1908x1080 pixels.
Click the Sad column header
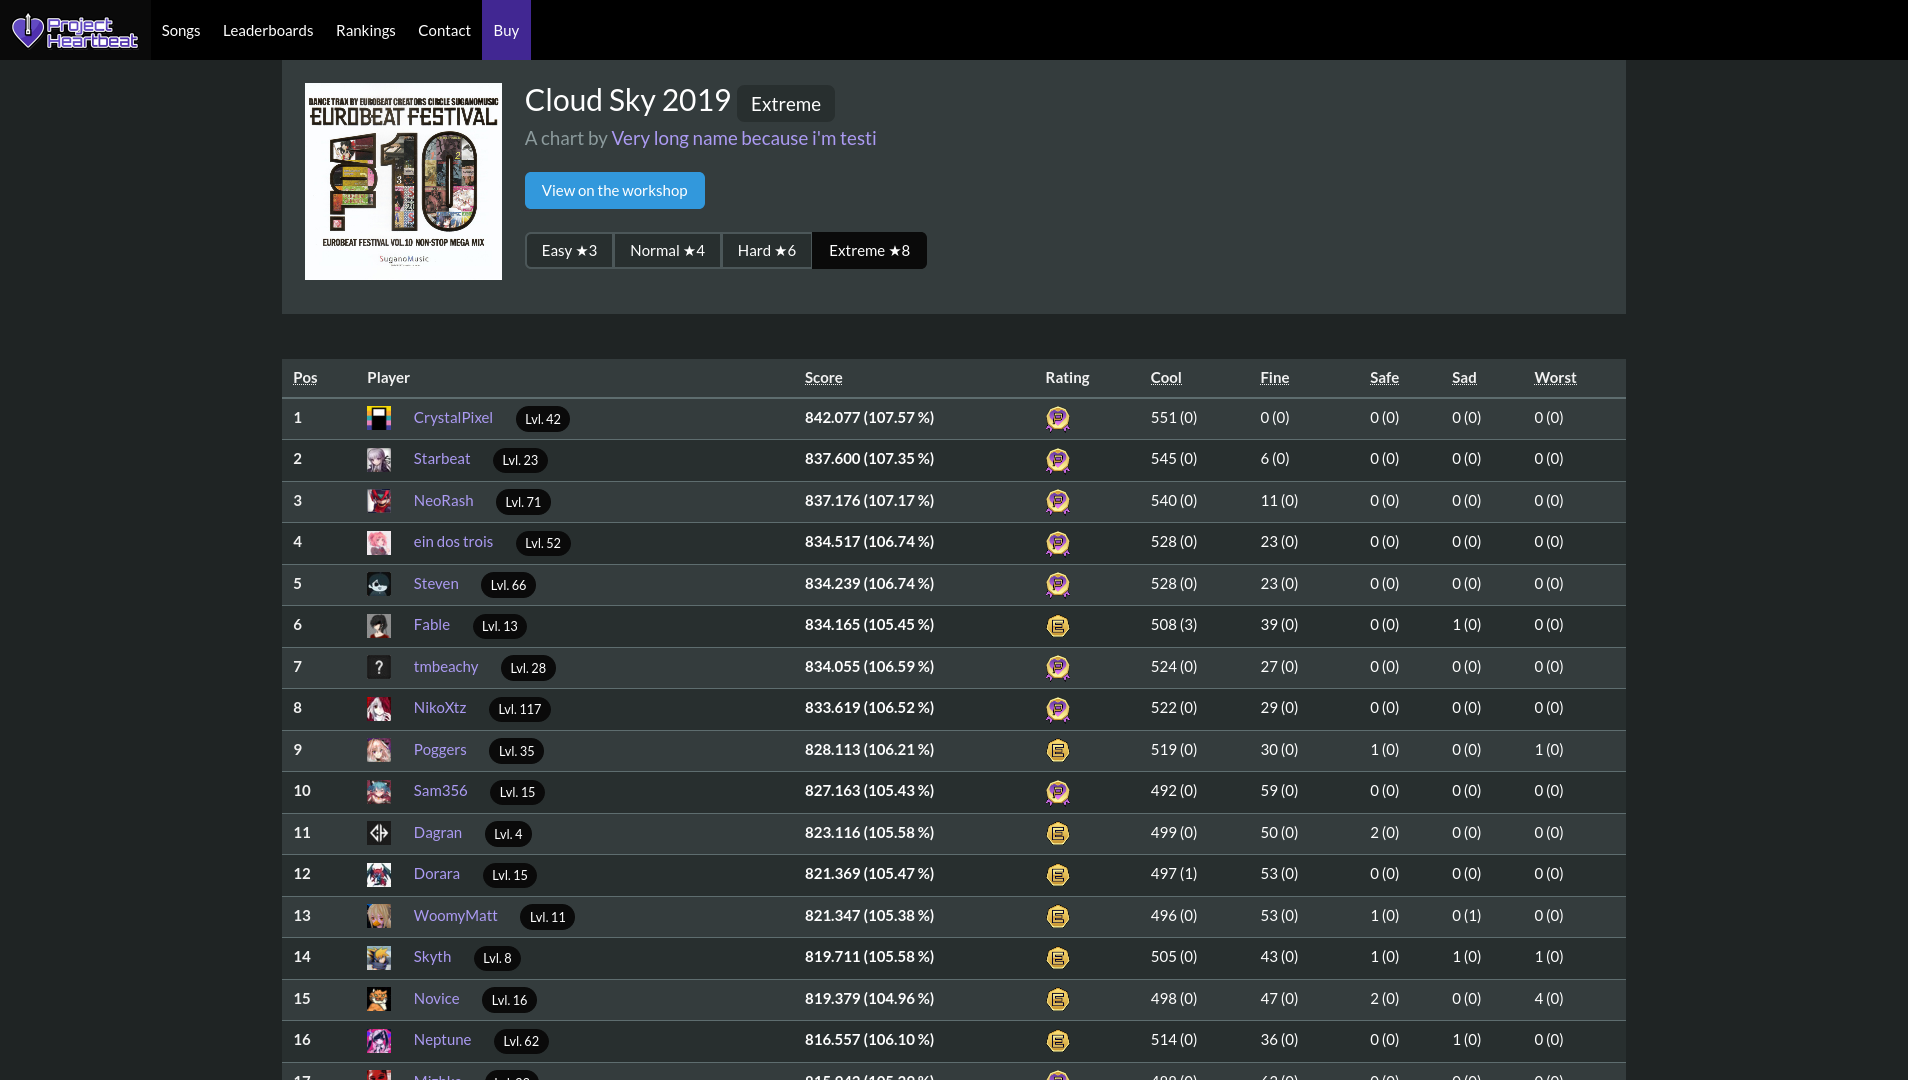1464,378
